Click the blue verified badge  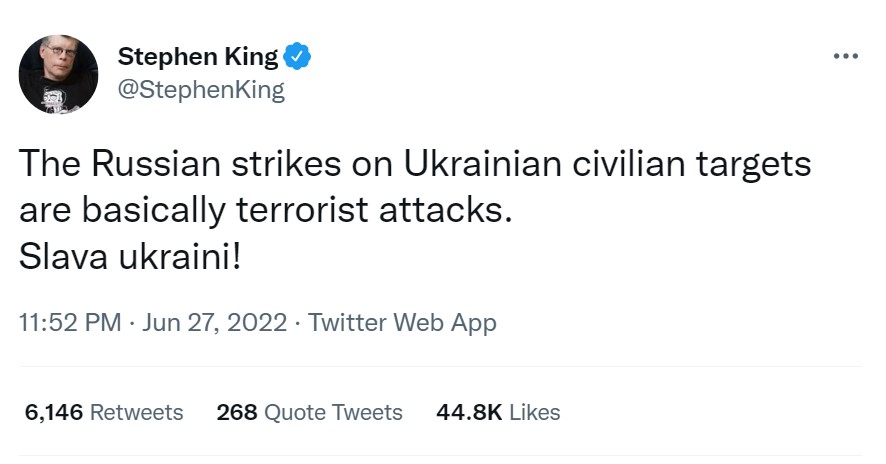(x=298, y=56)
